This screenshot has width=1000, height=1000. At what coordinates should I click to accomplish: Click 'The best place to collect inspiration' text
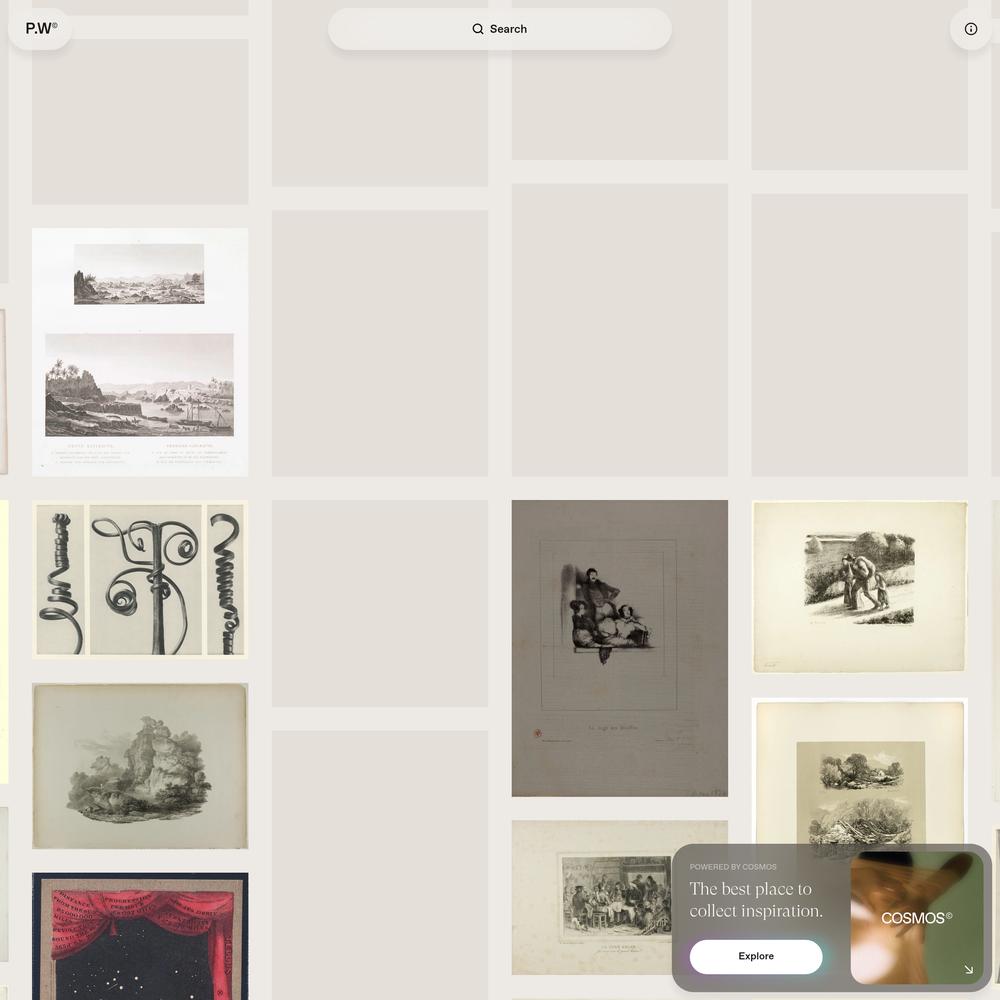tap(756, 900)
